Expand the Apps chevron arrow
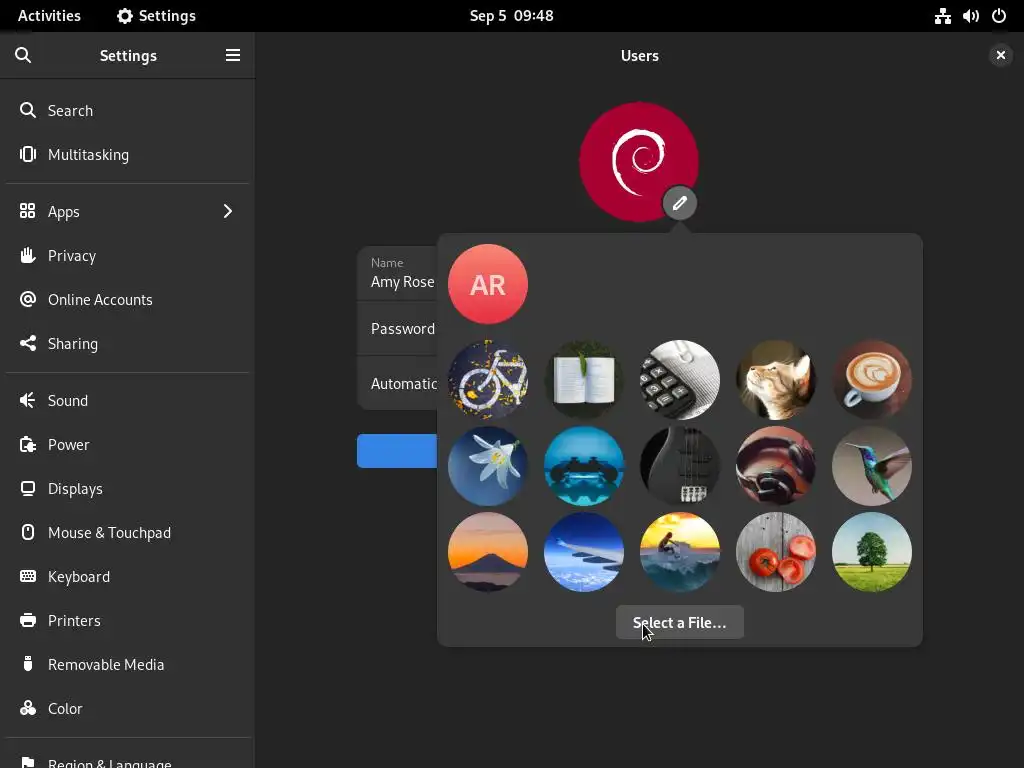1024x768 pixels. [227, 212]
